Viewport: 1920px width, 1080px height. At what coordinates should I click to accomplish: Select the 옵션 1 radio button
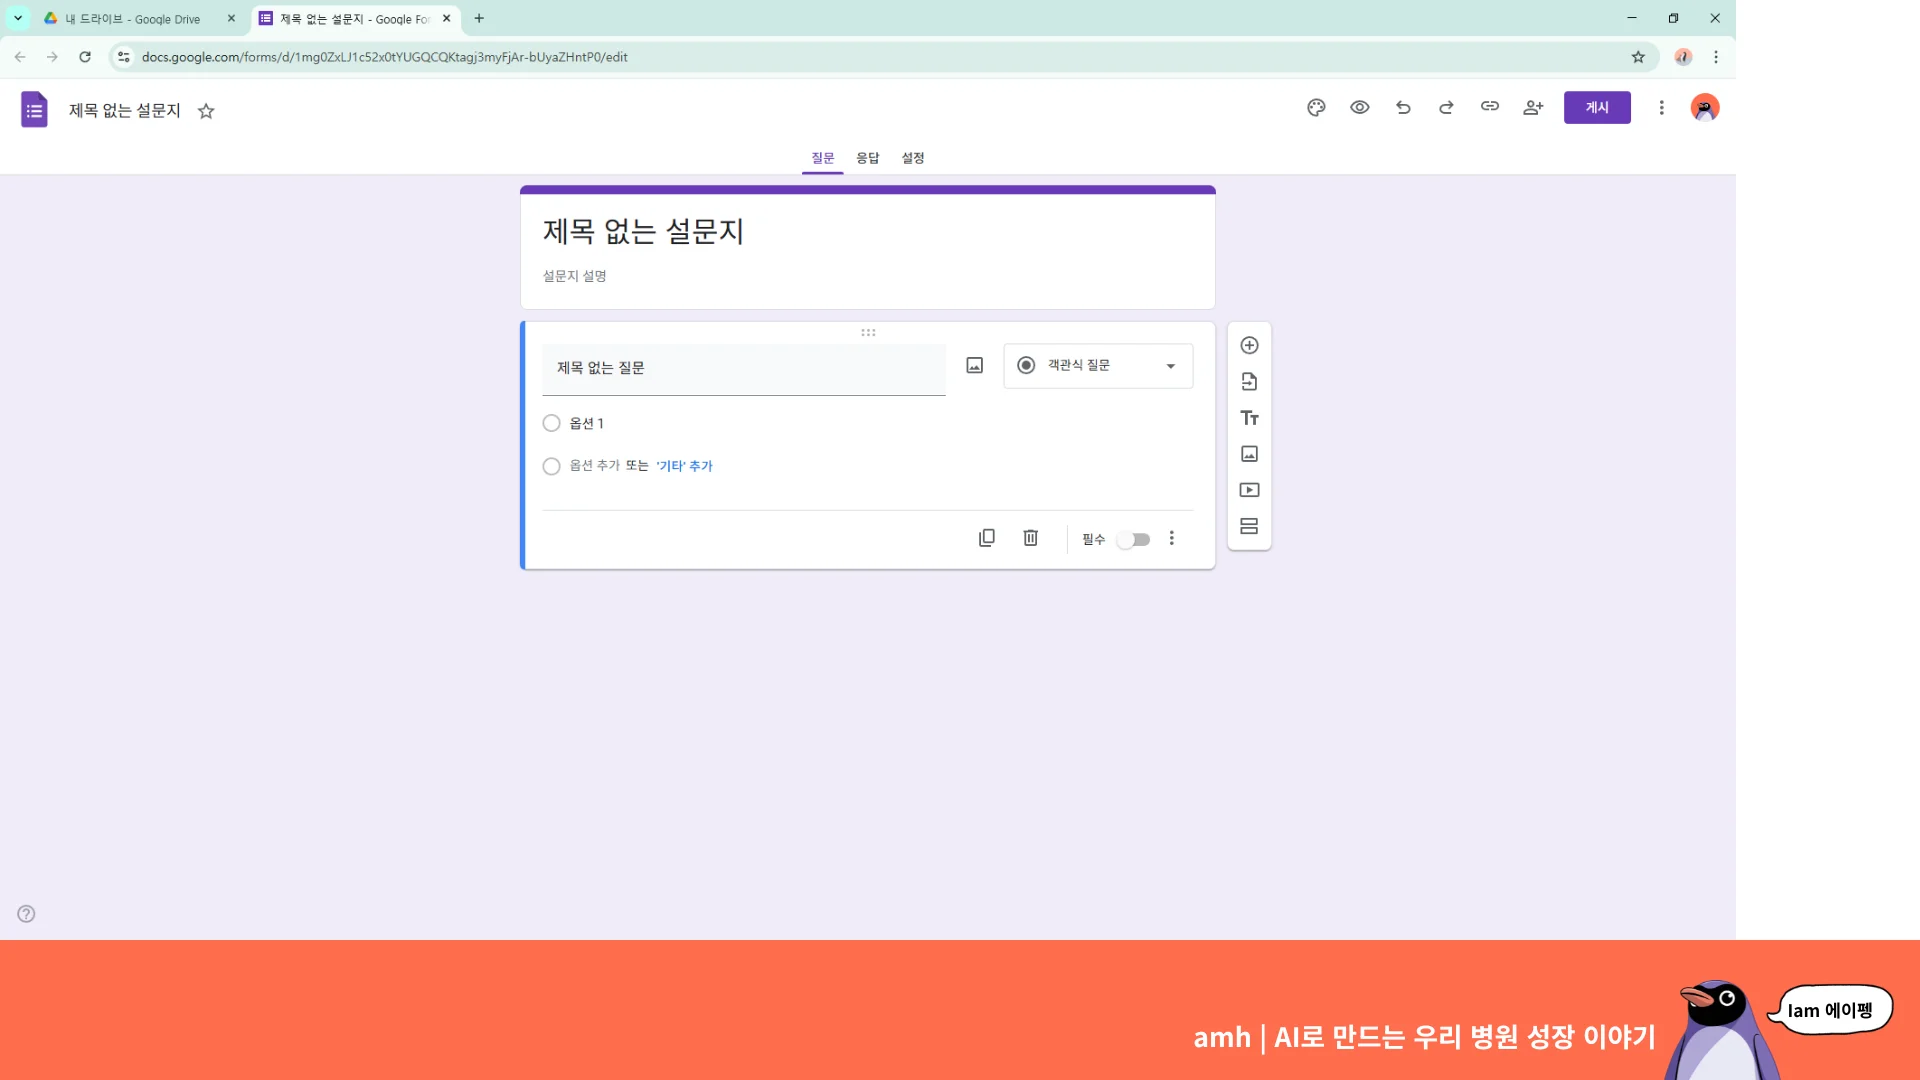(551, 422)
